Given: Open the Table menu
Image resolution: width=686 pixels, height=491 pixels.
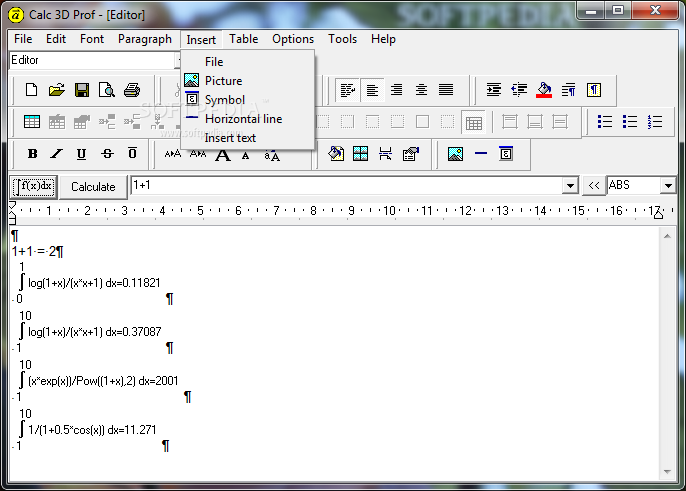Looking at the screenshot, I should pyautogui.click(x=244, y=39).
